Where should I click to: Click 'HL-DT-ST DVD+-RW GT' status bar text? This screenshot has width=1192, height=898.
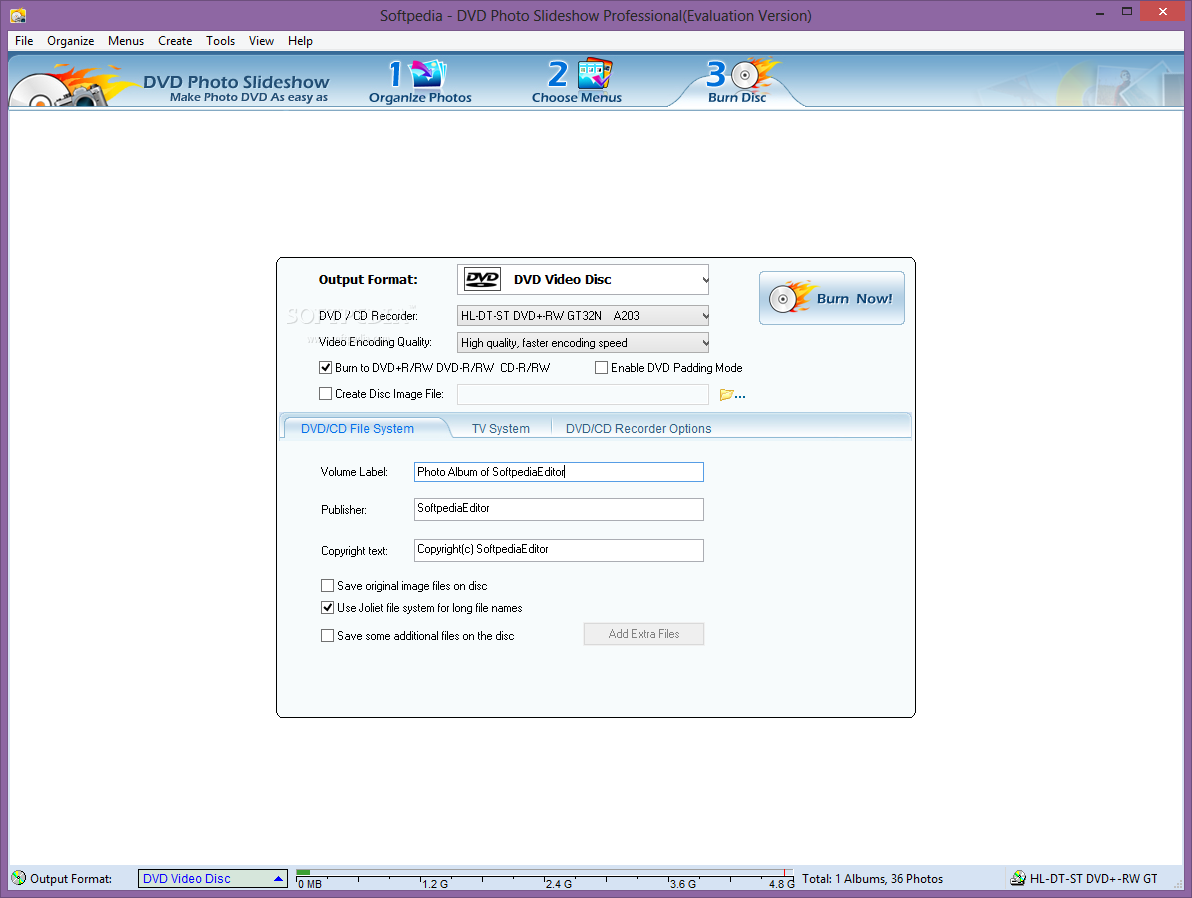pyautogui.click(x=1093, y=879)
